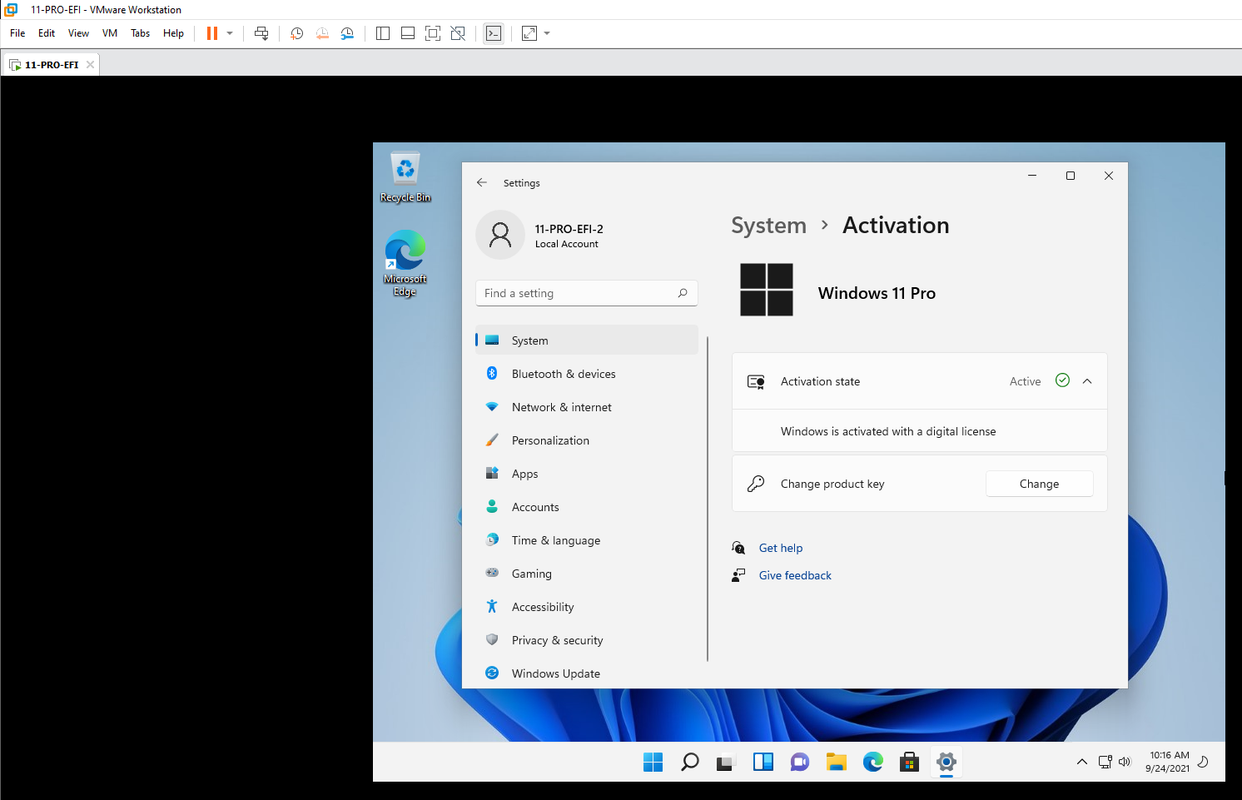Open Recycle Bin desktop icon
Image resolution: width=1242 pixels, height=800 pixels.
point(405,178)
